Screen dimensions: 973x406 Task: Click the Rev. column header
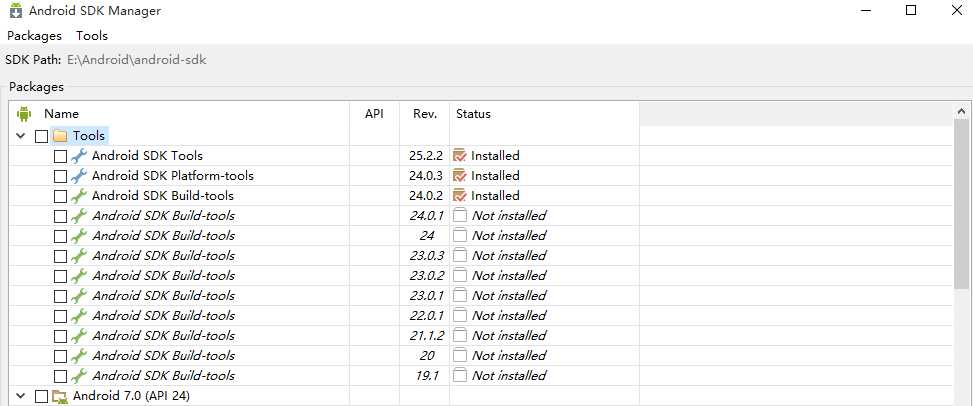pos(424,114)
